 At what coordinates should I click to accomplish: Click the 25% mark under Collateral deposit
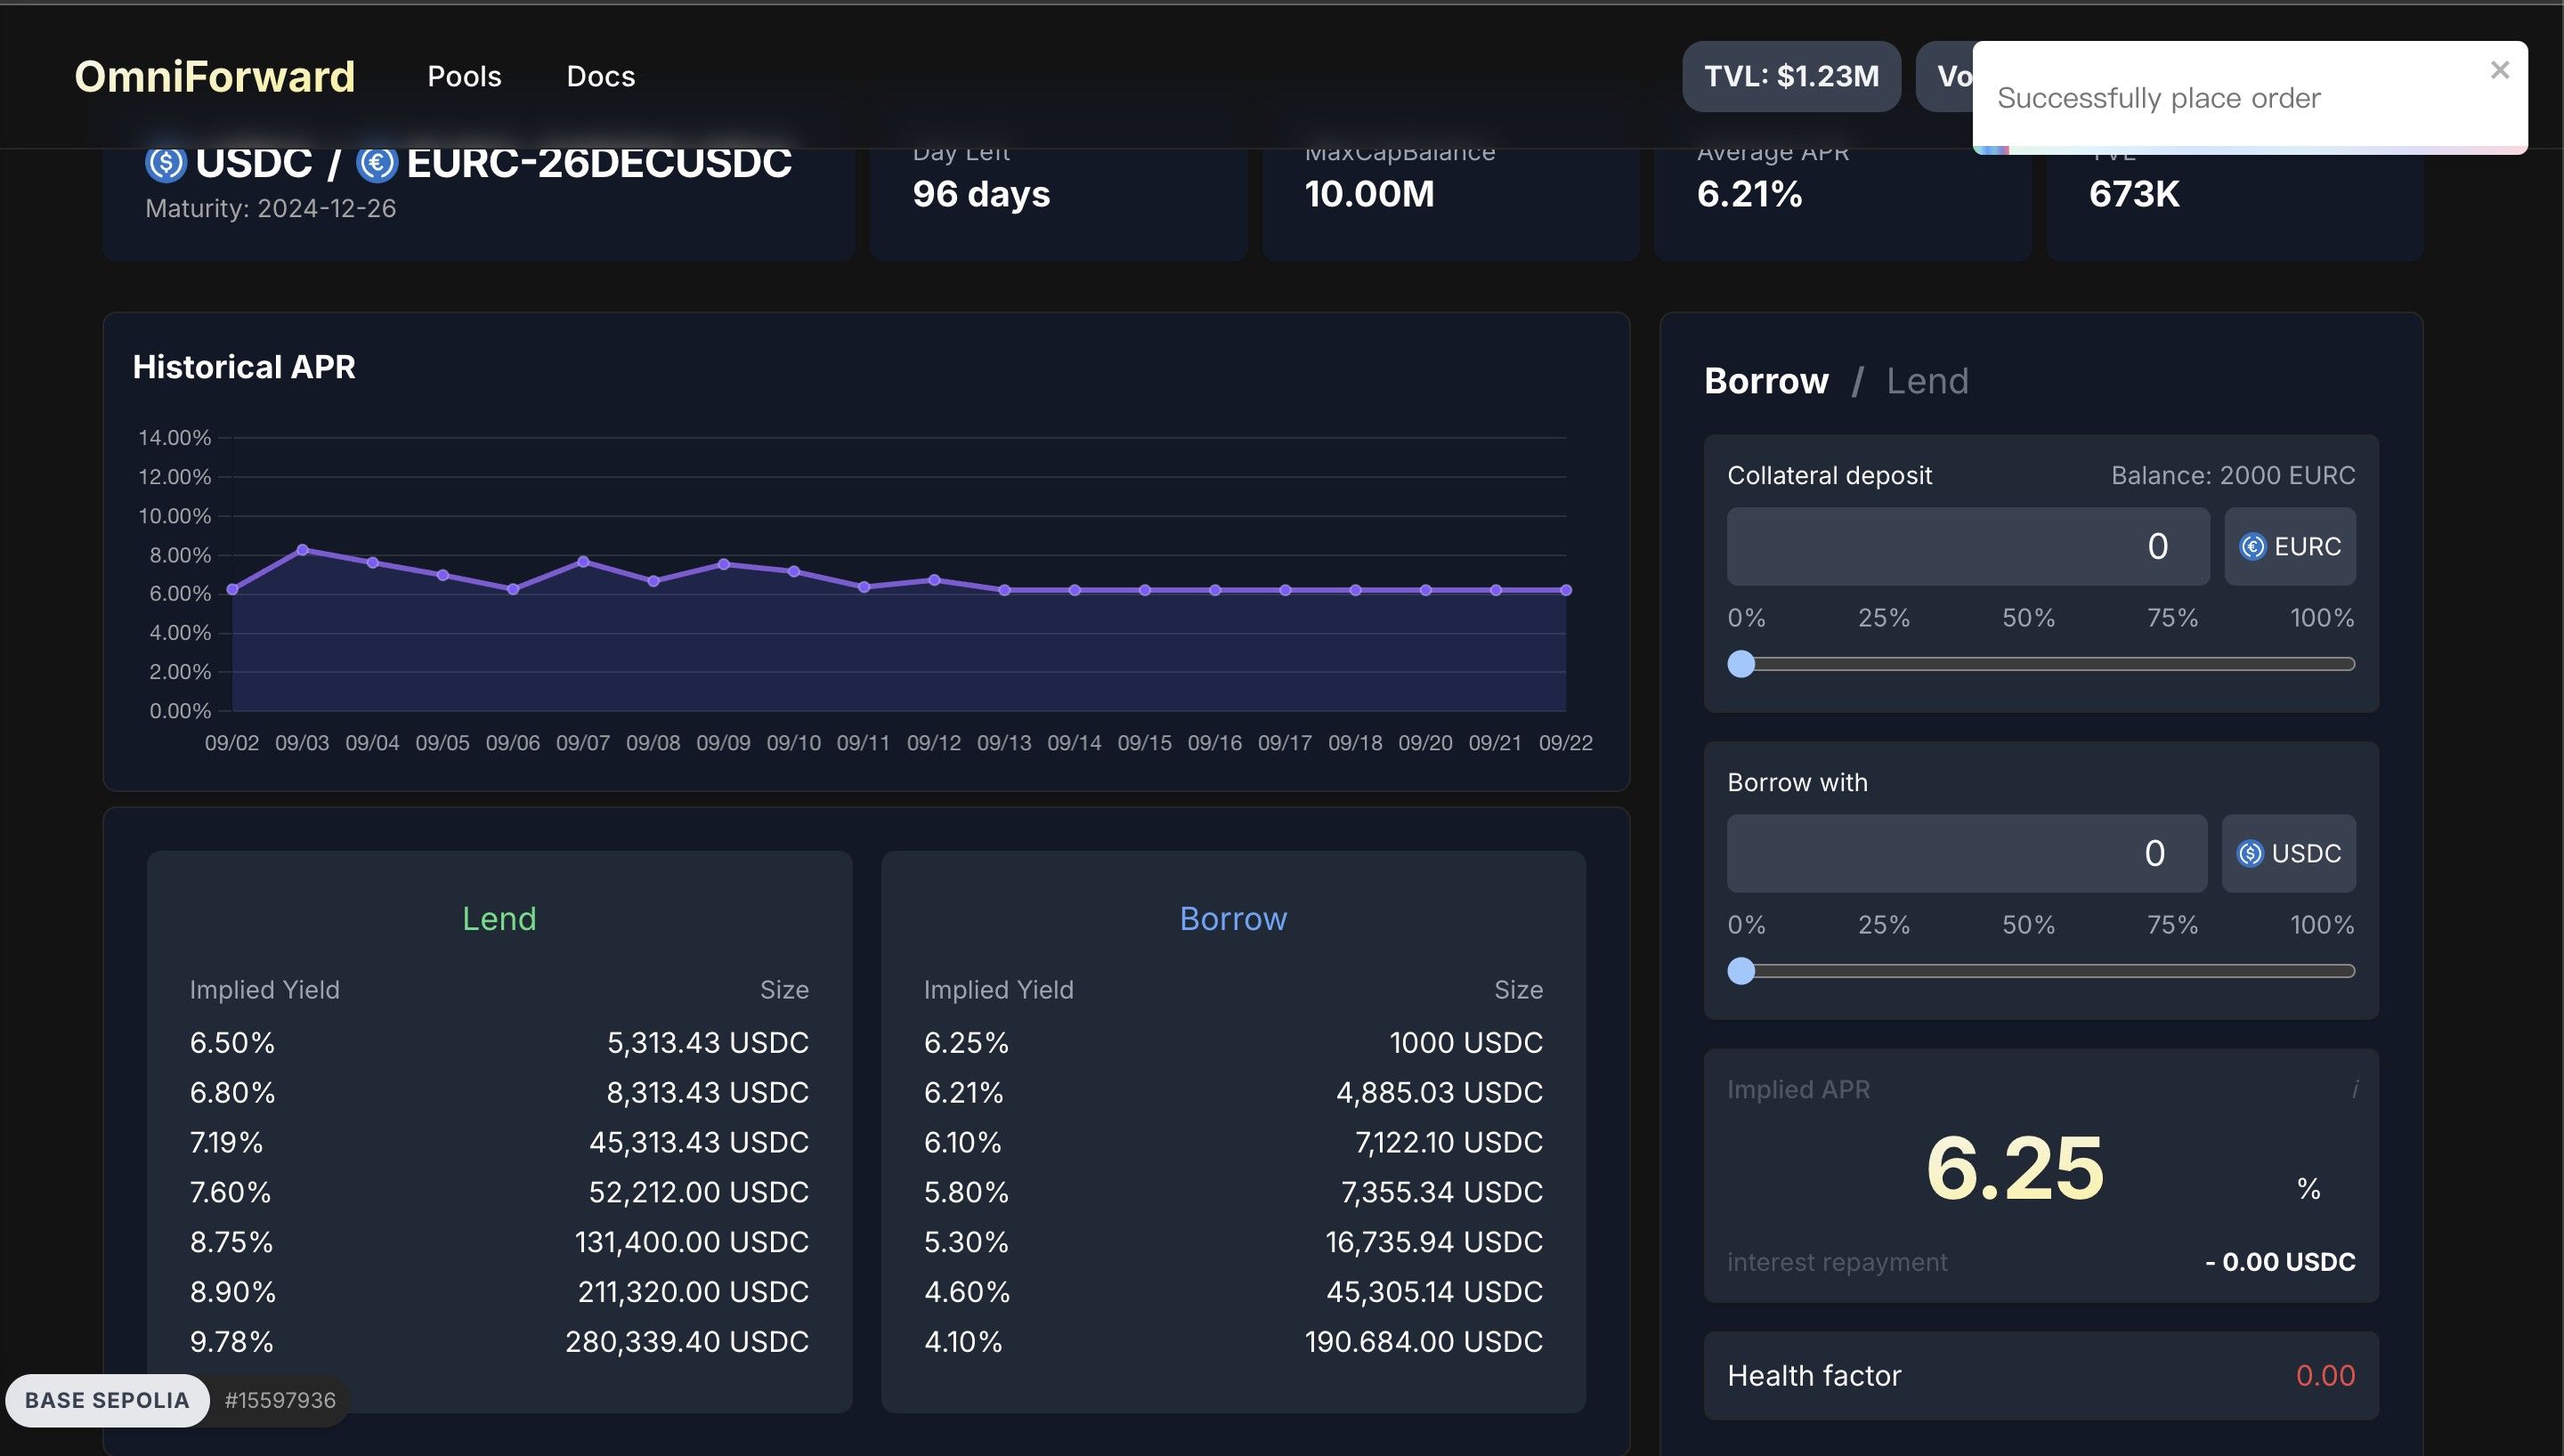click(x=1884, y=618)
